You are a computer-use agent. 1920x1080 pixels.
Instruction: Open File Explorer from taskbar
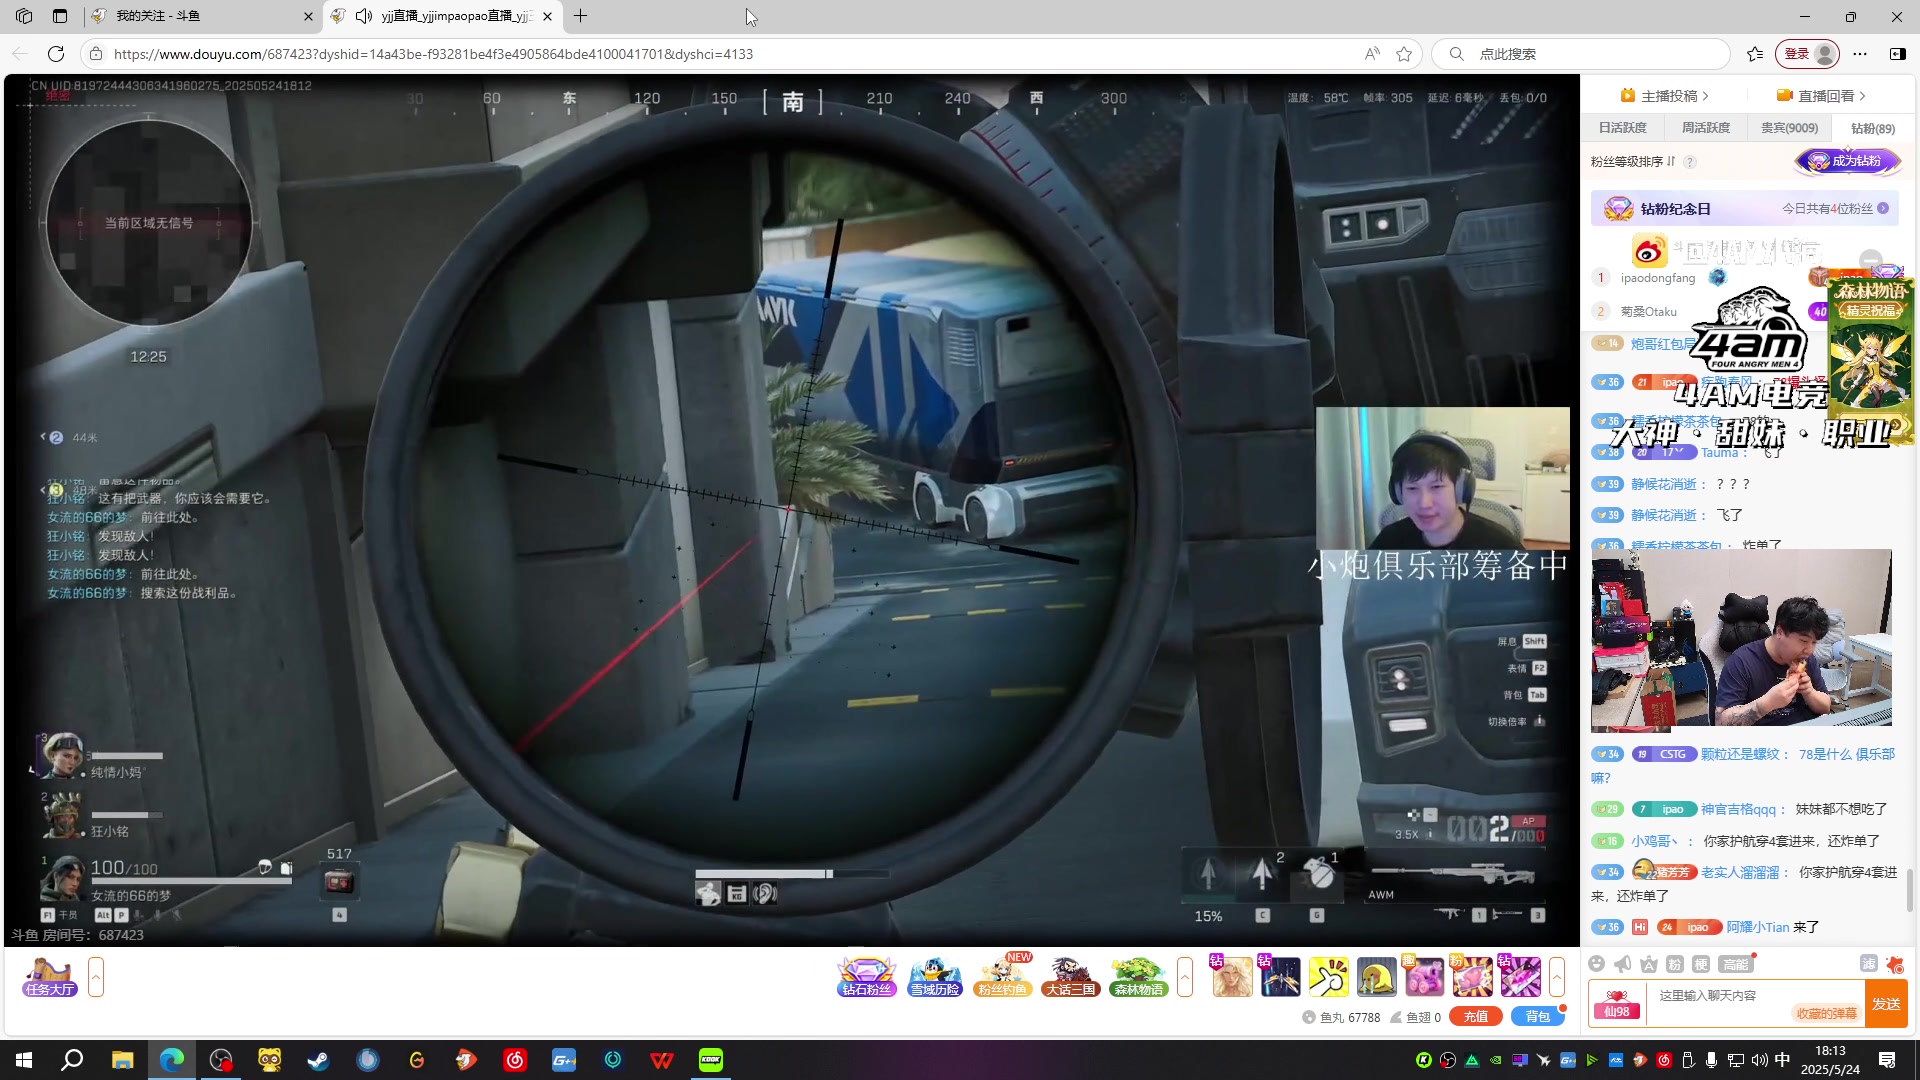(122, 1060)
